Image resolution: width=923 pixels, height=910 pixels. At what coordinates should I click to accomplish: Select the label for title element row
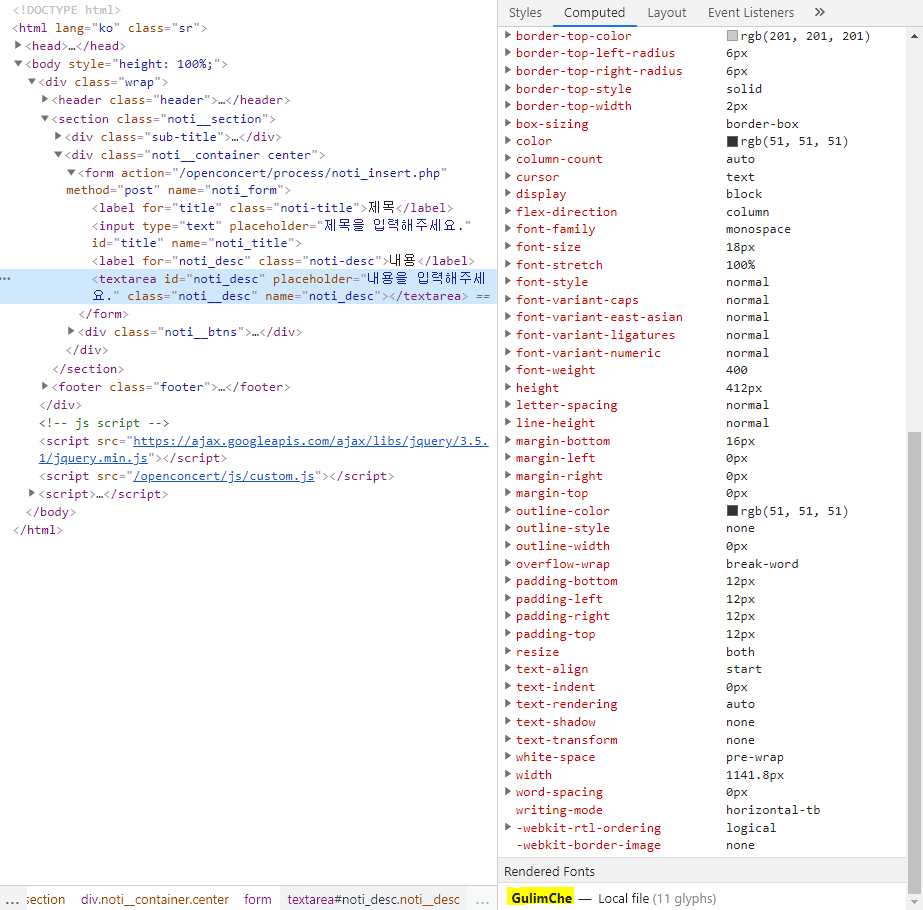(273, 207)
